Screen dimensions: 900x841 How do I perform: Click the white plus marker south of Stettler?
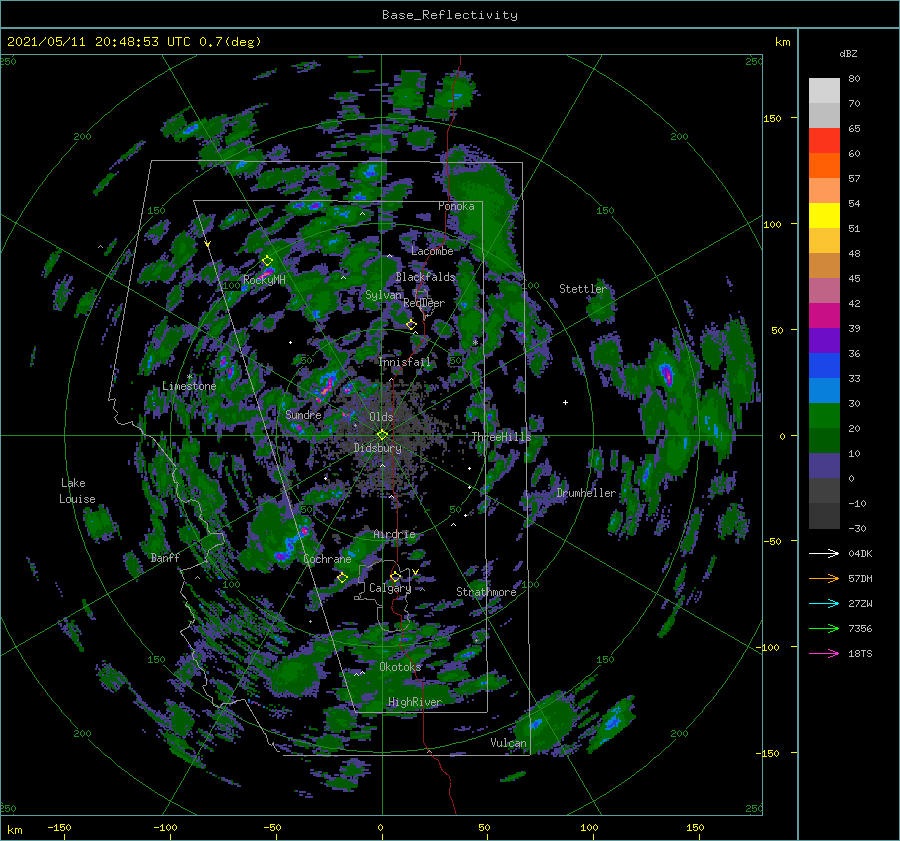[565, 402]
